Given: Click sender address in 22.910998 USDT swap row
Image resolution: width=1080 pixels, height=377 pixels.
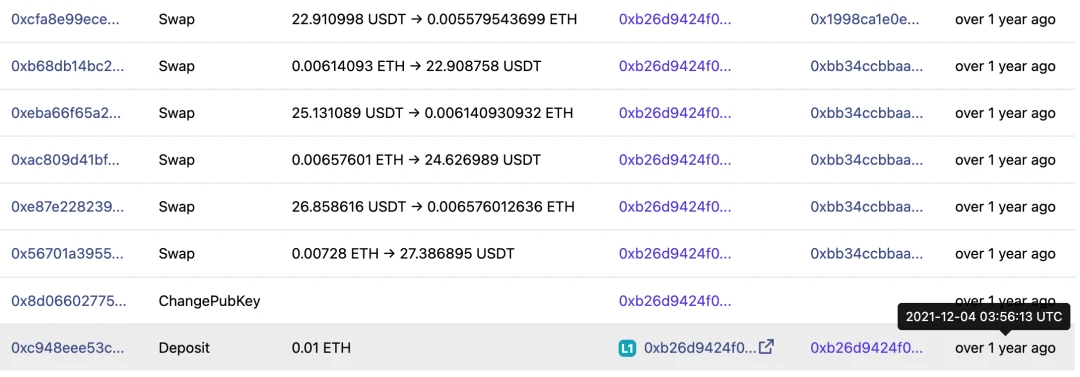Looking at the screenshot, I should click(x=675, y=19).
